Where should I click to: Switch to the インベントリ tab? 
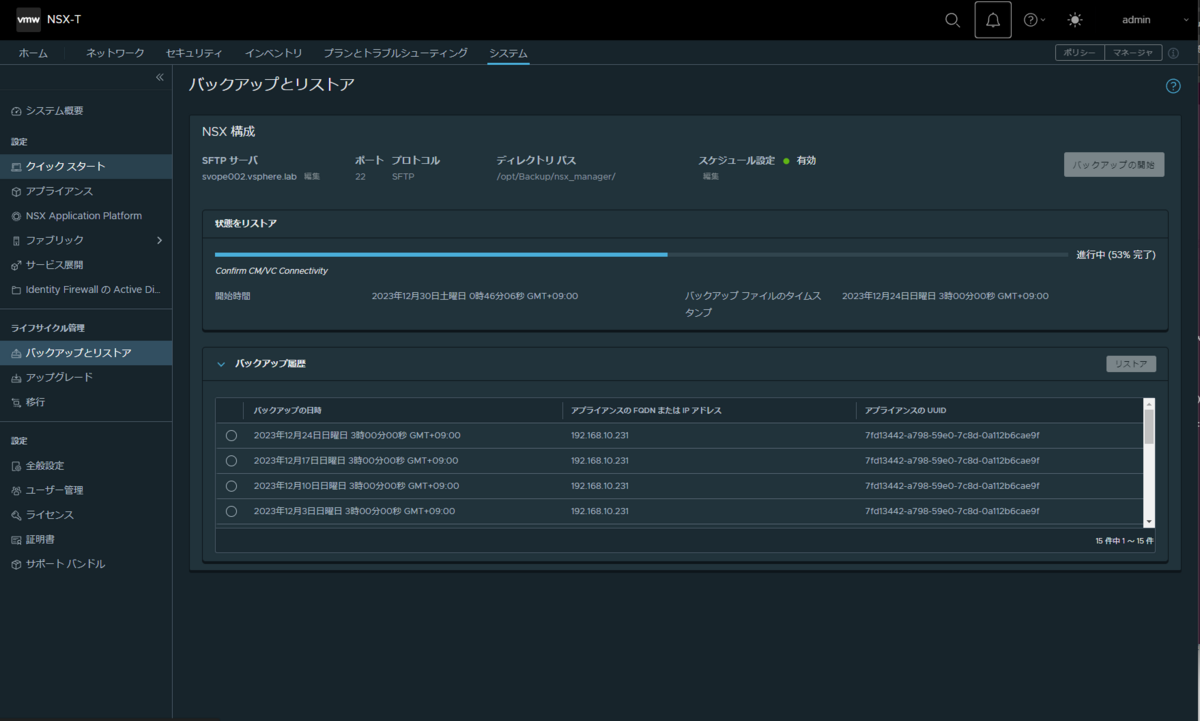point(273,53)
